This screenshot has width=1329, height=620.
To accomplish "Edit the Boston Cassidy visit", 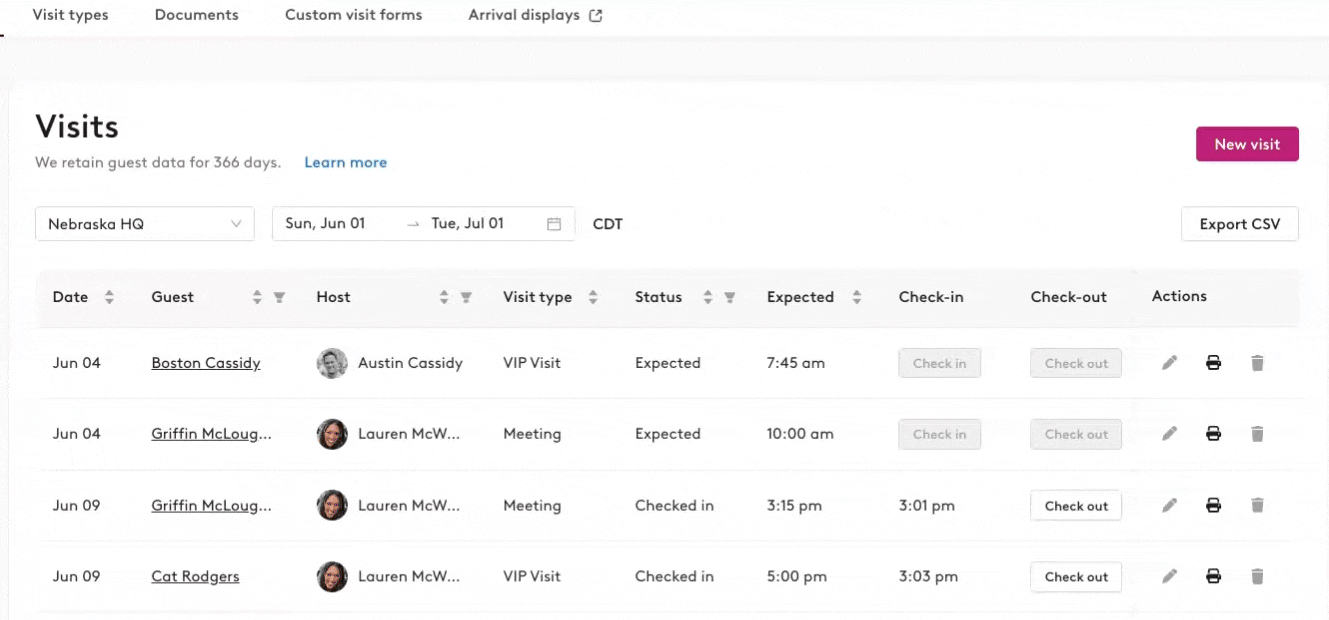I will [1169, 363].
